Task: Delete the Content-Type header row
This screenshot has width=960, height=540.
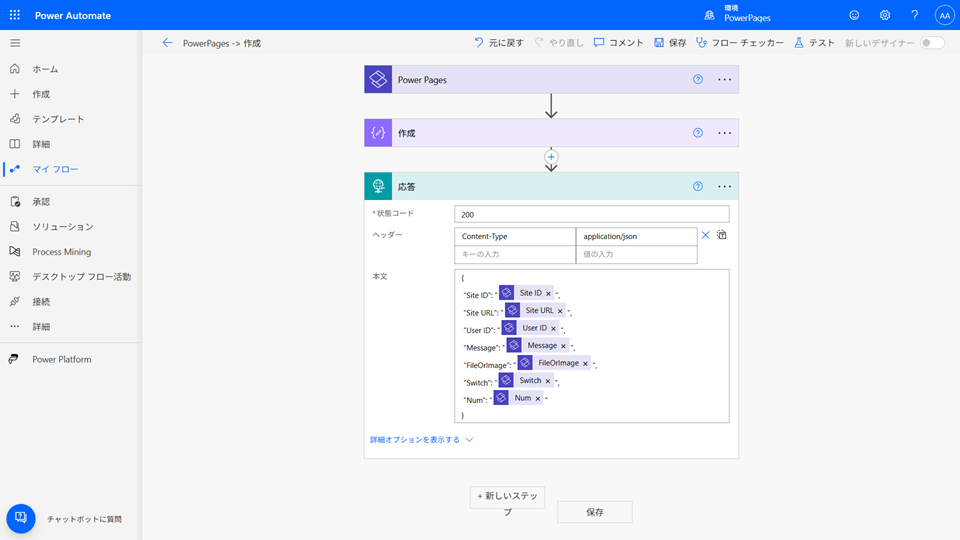Action: [x=705, y=236]
